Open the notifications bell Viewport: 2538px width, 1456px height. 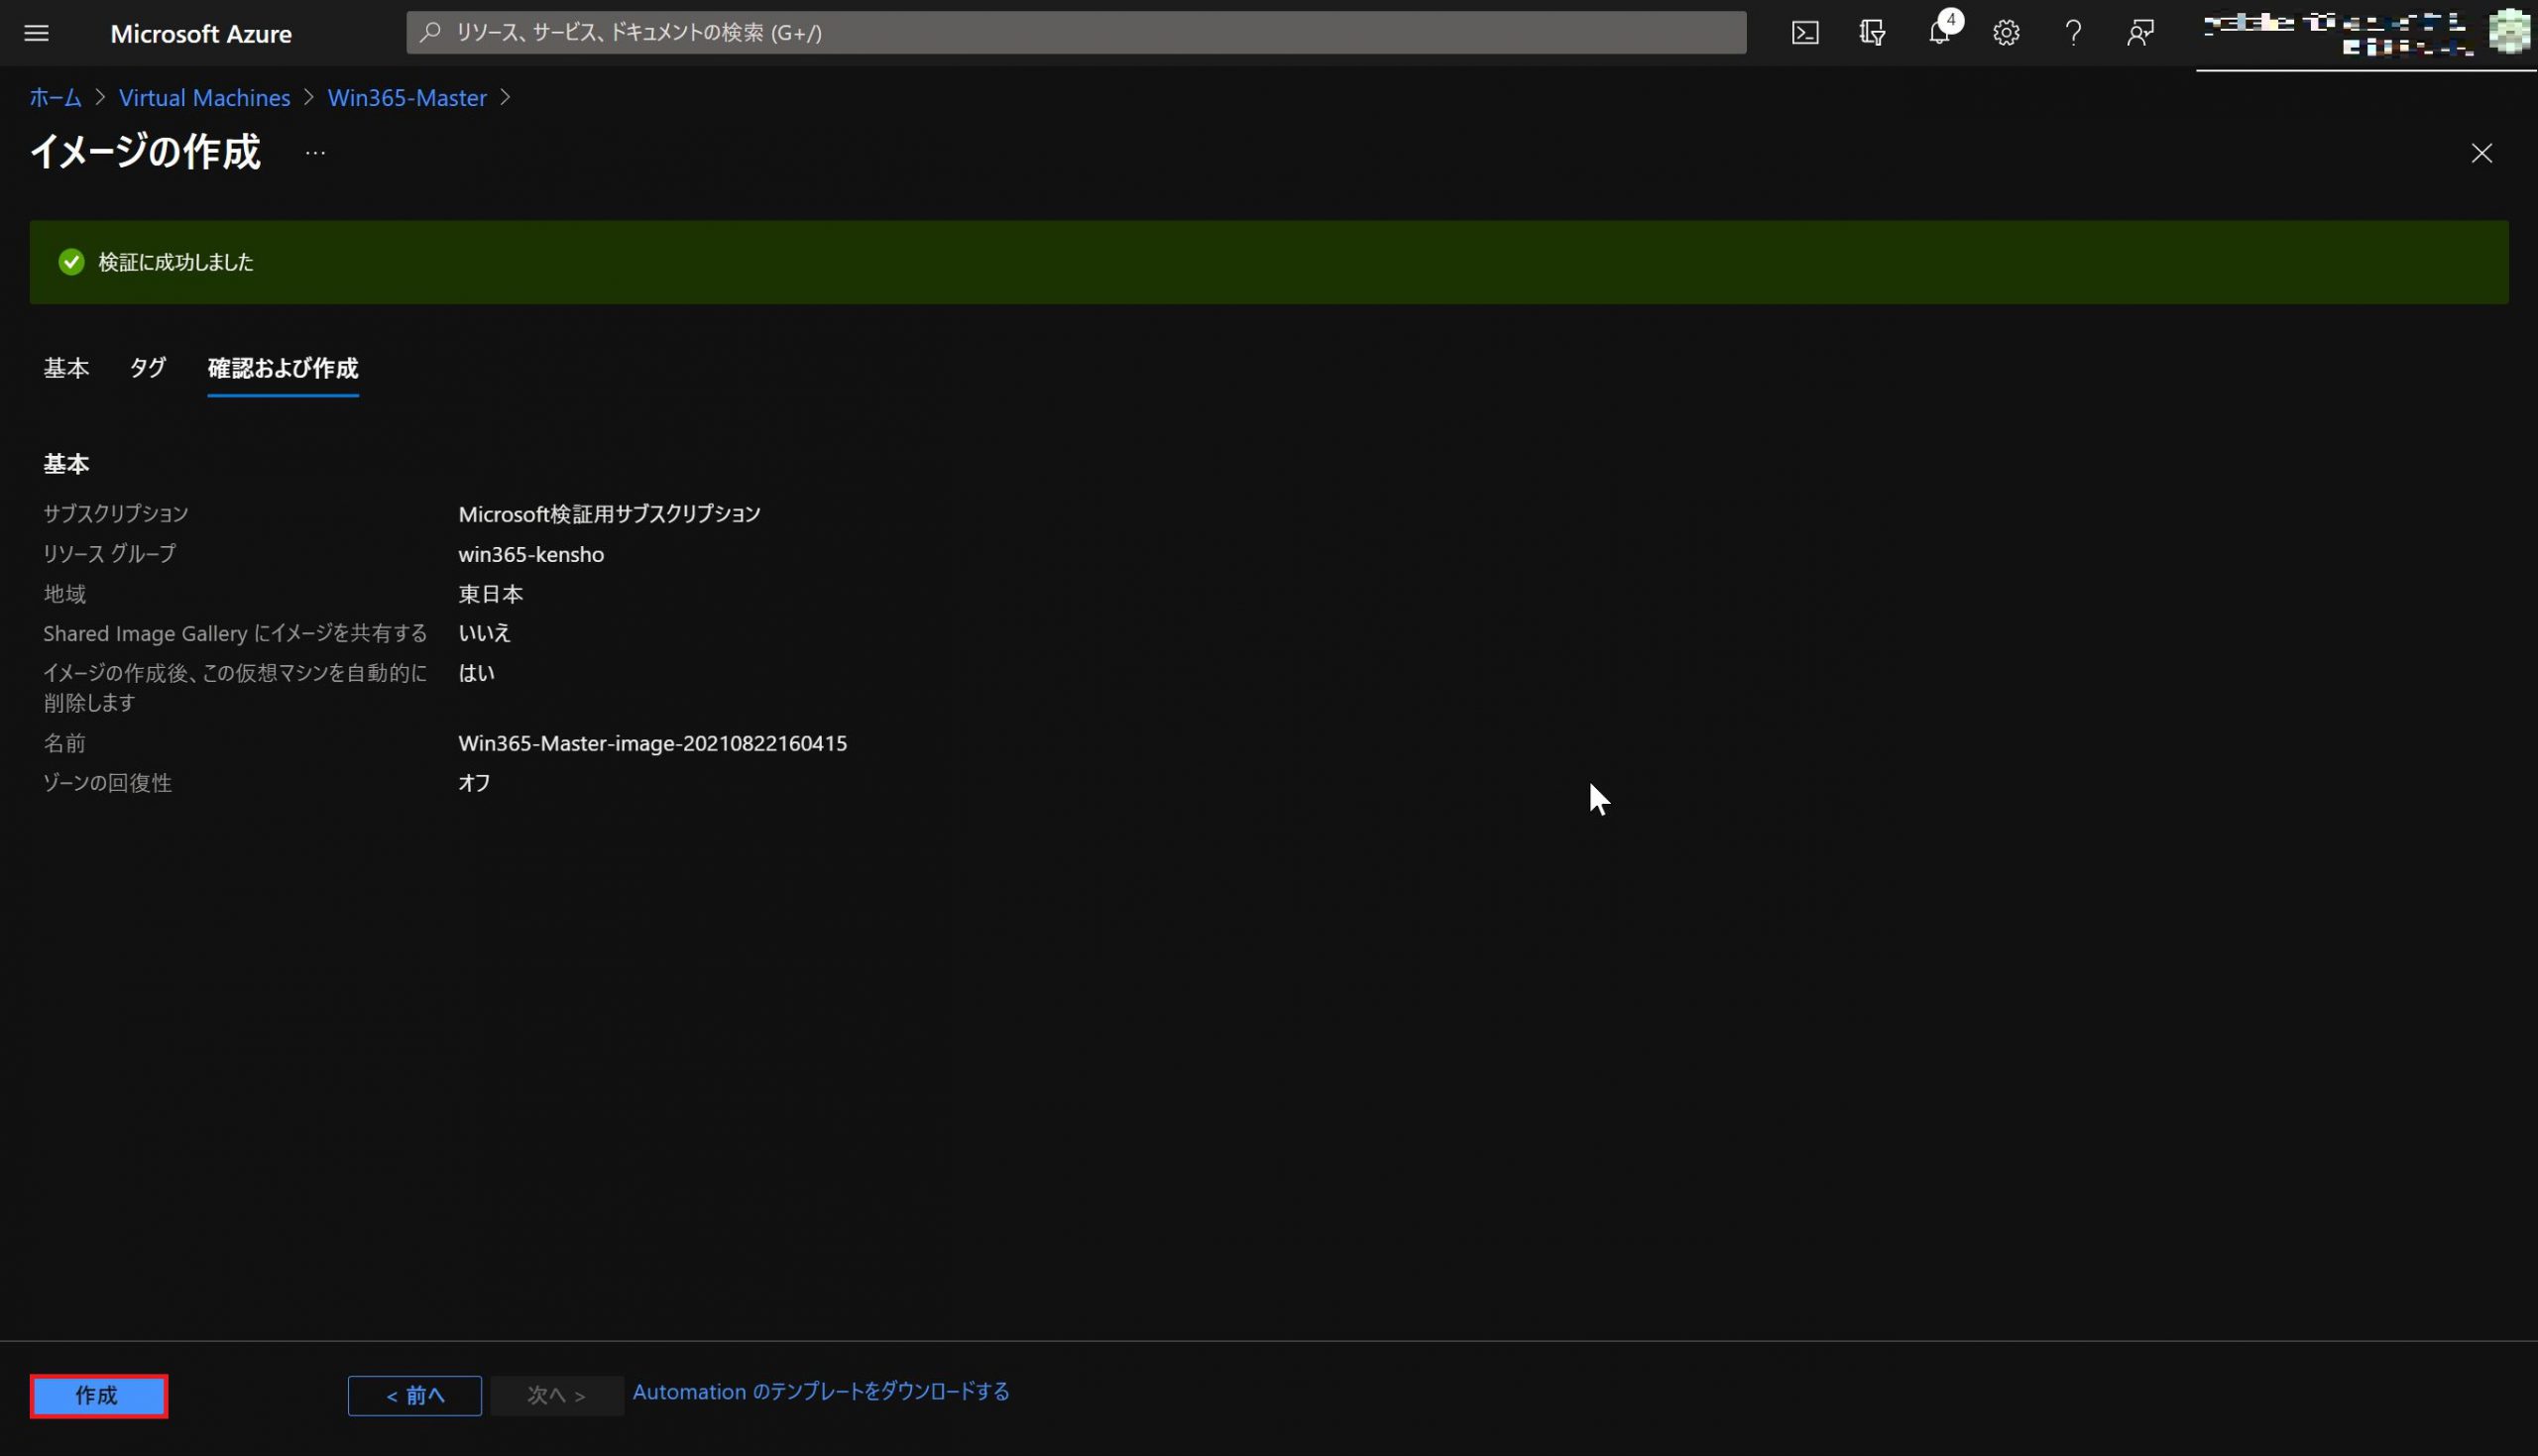click(x=1940, y=33)
